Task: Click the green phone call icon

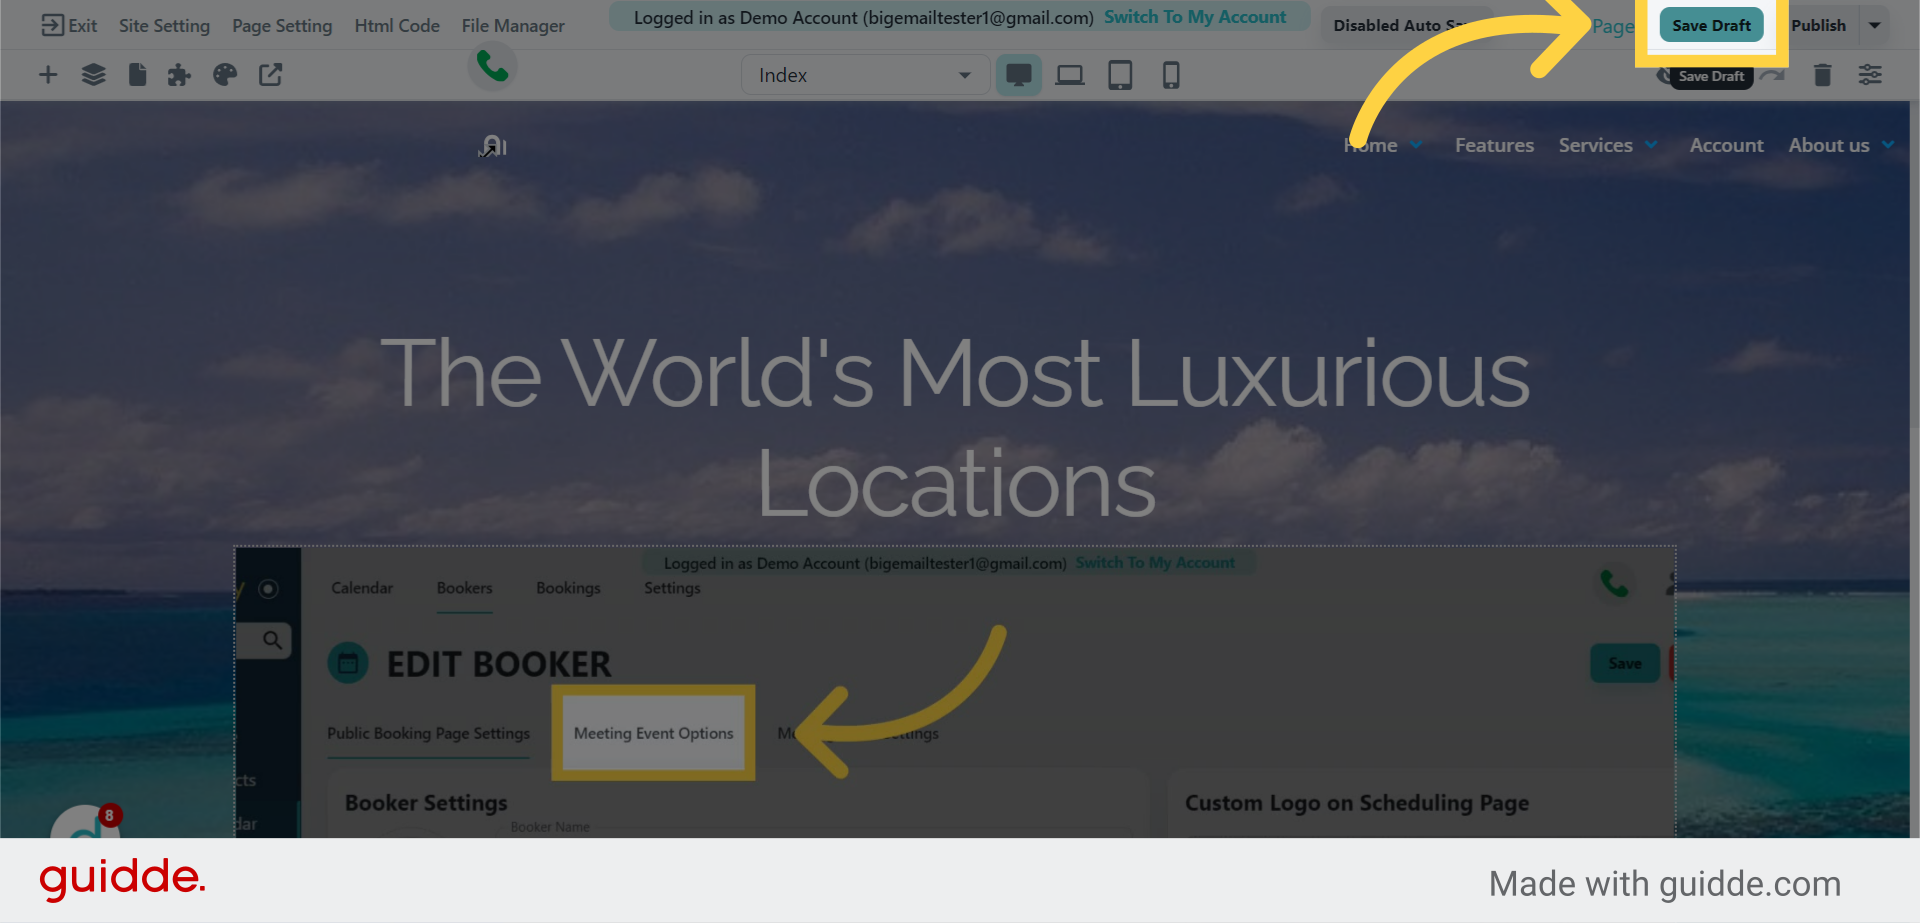Action: click(x=492, y=66)
